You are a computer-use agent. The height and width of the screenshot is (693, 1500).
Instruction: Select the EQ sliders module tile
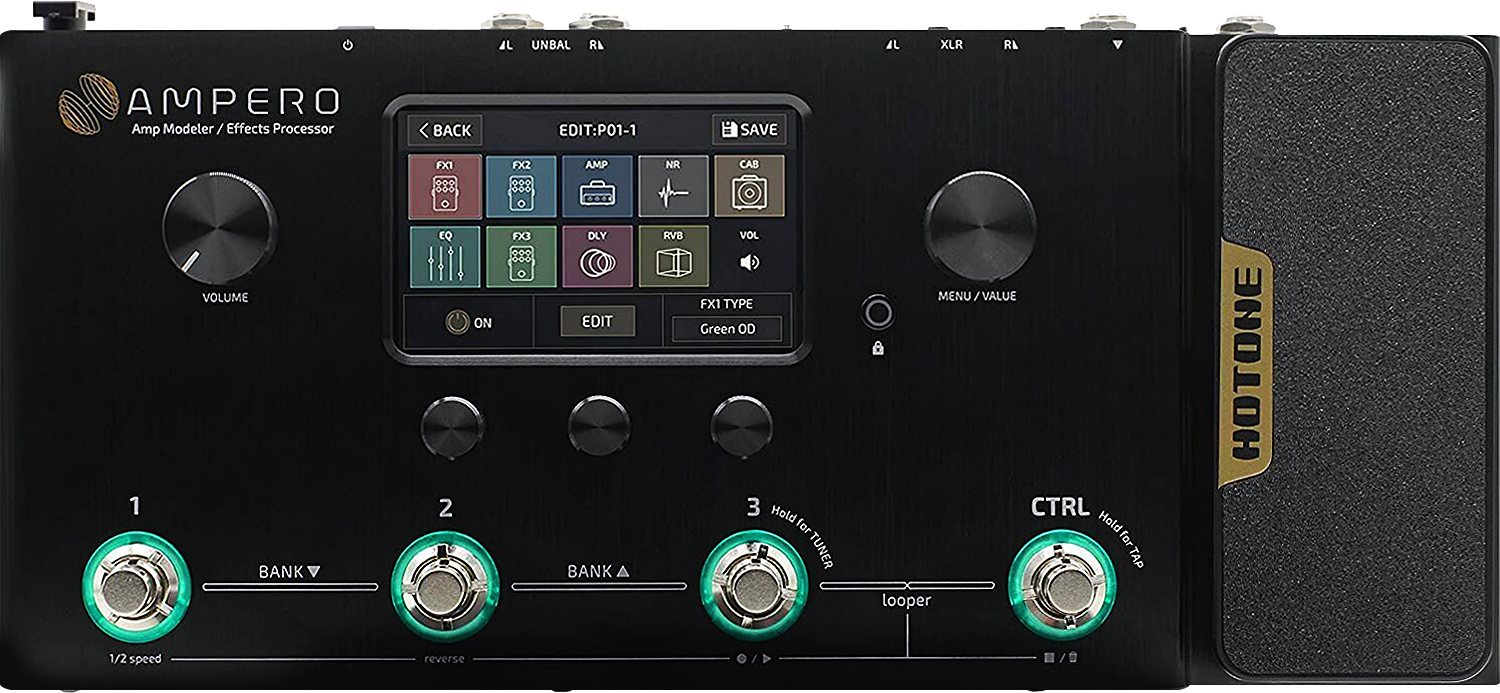445,257
